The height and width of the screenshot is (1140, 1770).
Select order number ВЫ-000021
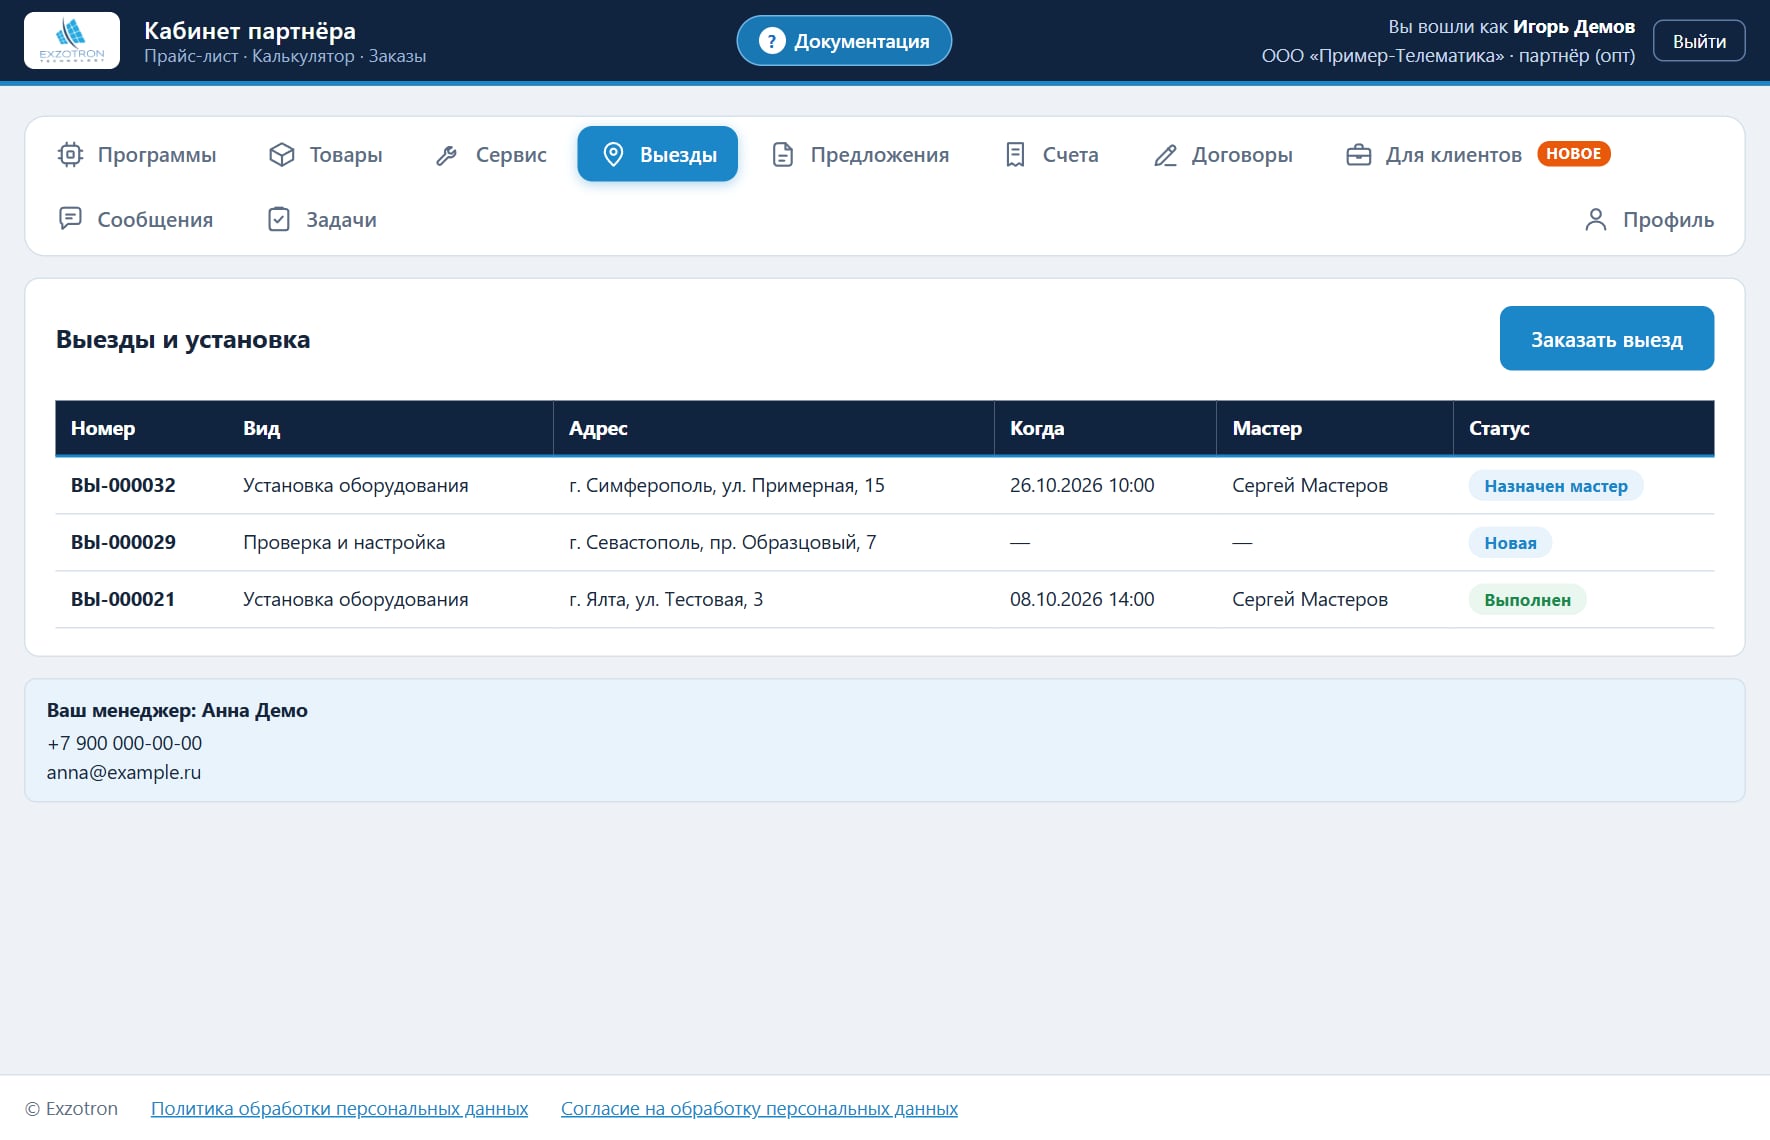pyautogui.click(x=123, y=599)
